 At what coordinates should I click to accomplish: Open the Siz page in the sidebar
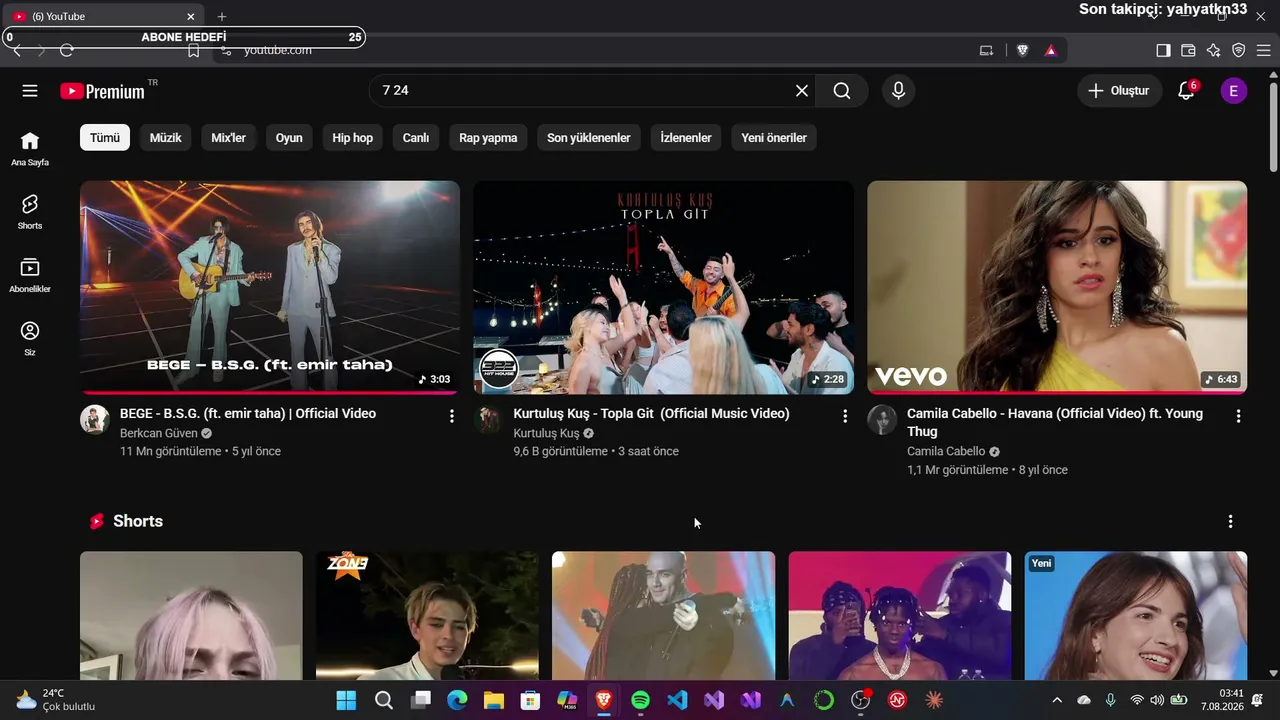30,338
